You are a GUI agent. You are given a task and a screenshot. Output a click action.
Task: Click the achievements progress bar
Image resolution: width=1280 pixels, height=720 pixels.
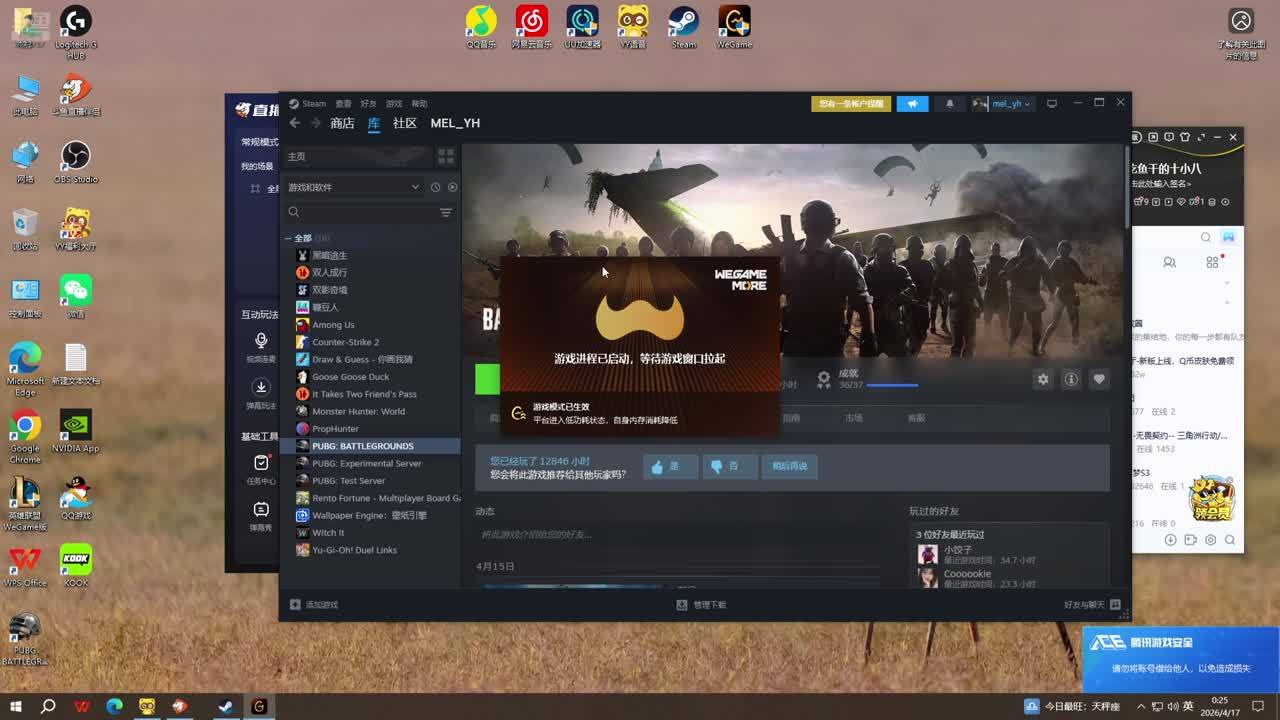[x=892, y=385]
